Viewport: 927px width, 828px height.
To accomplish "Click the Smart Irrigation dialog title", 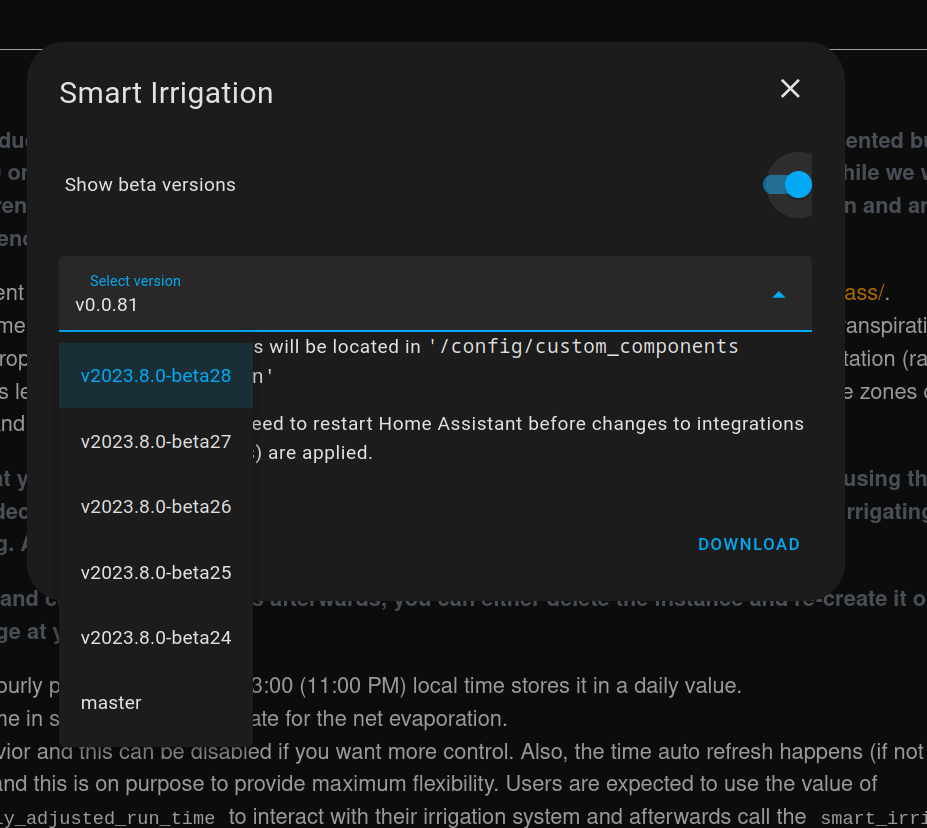I will (x=166, y=93).
